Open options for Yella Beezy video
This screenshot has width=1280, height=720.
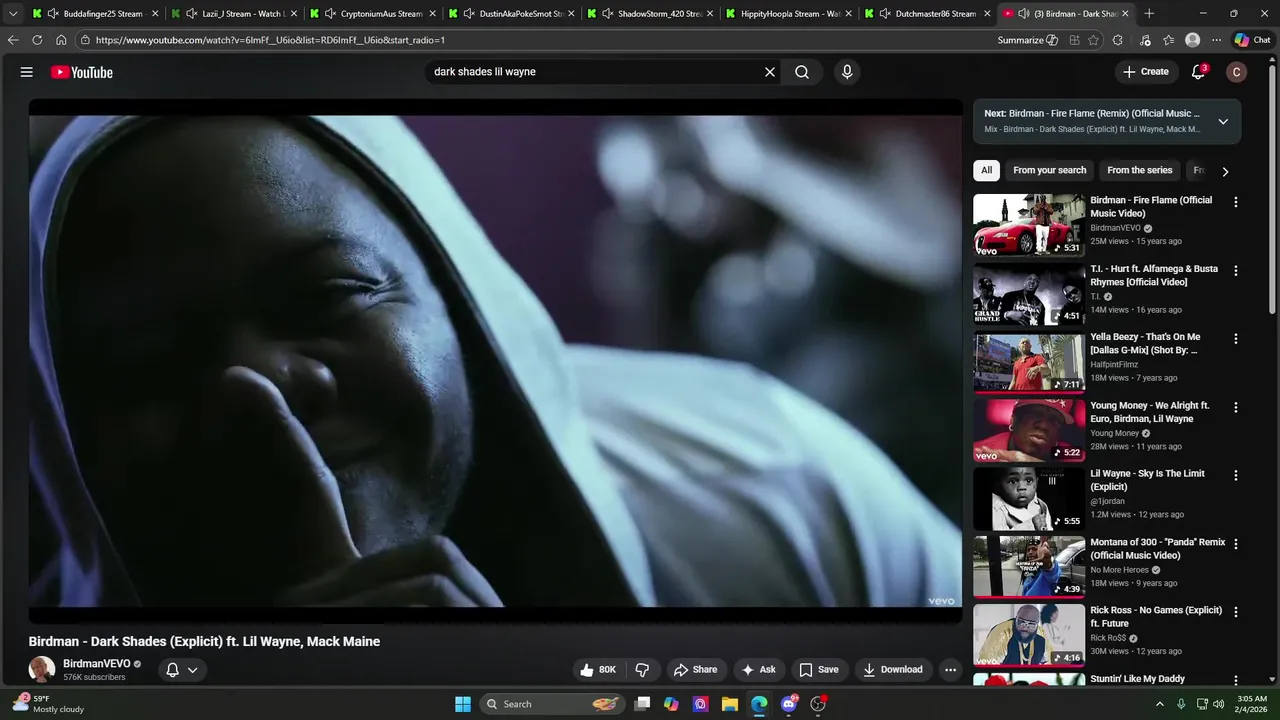pos(1236,339)
